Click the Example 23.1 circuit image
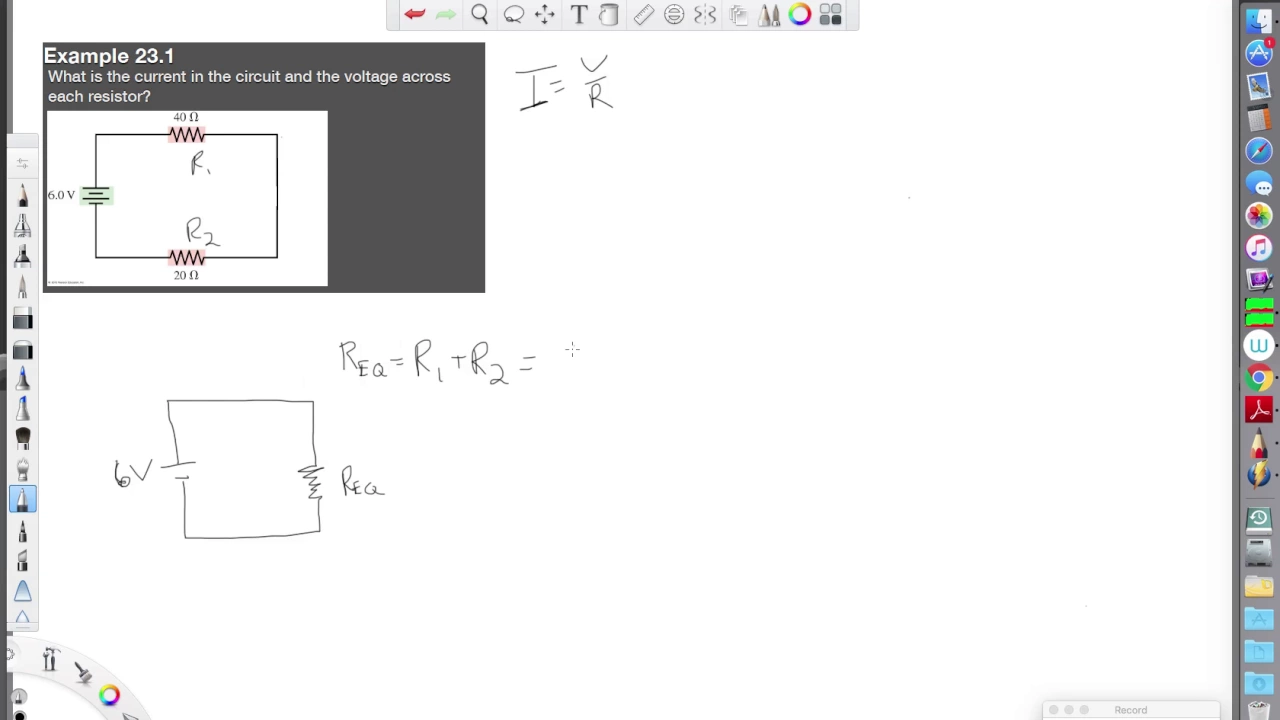The image size is (1280, 720). point(187,198)
